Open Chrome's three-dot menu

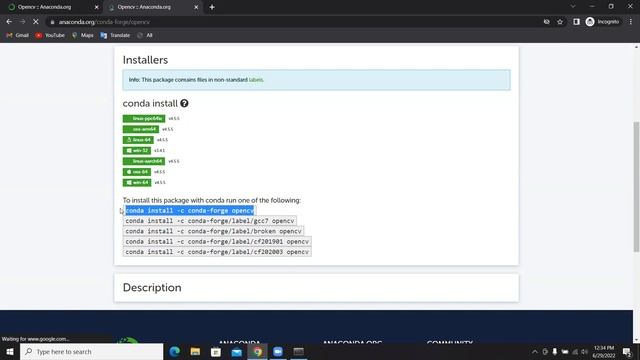point(631,22)
